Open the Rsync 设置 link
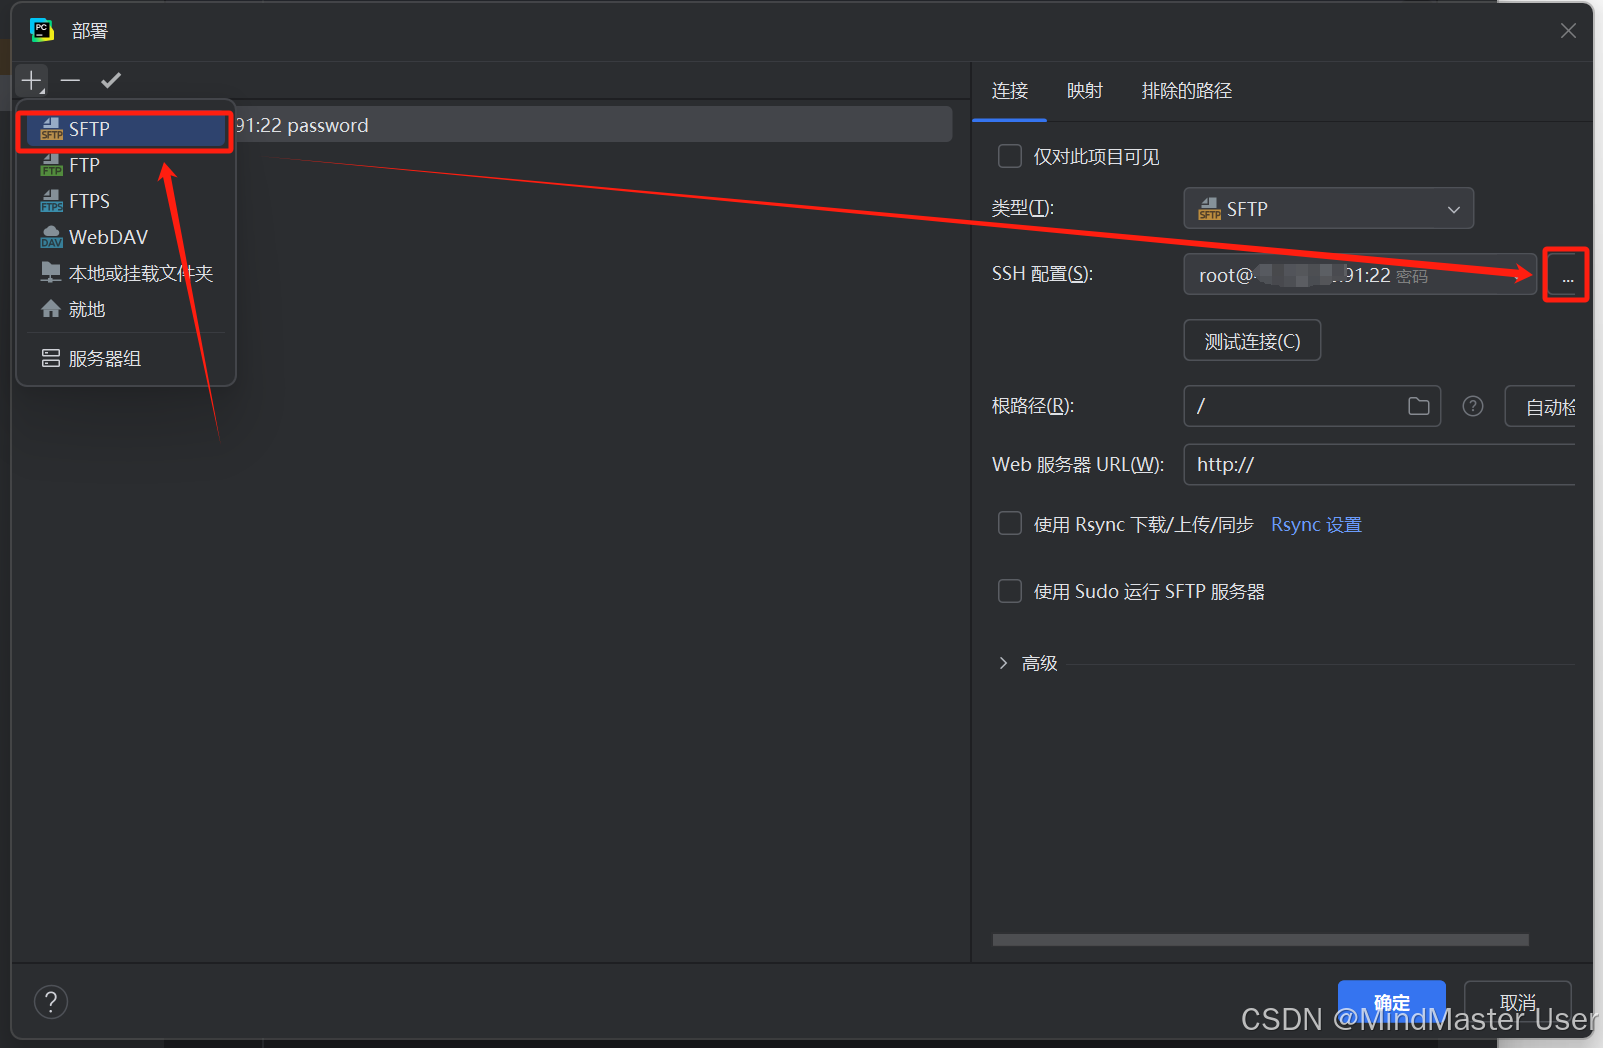1603x1048 pixels. click(x=1315, y=523)
